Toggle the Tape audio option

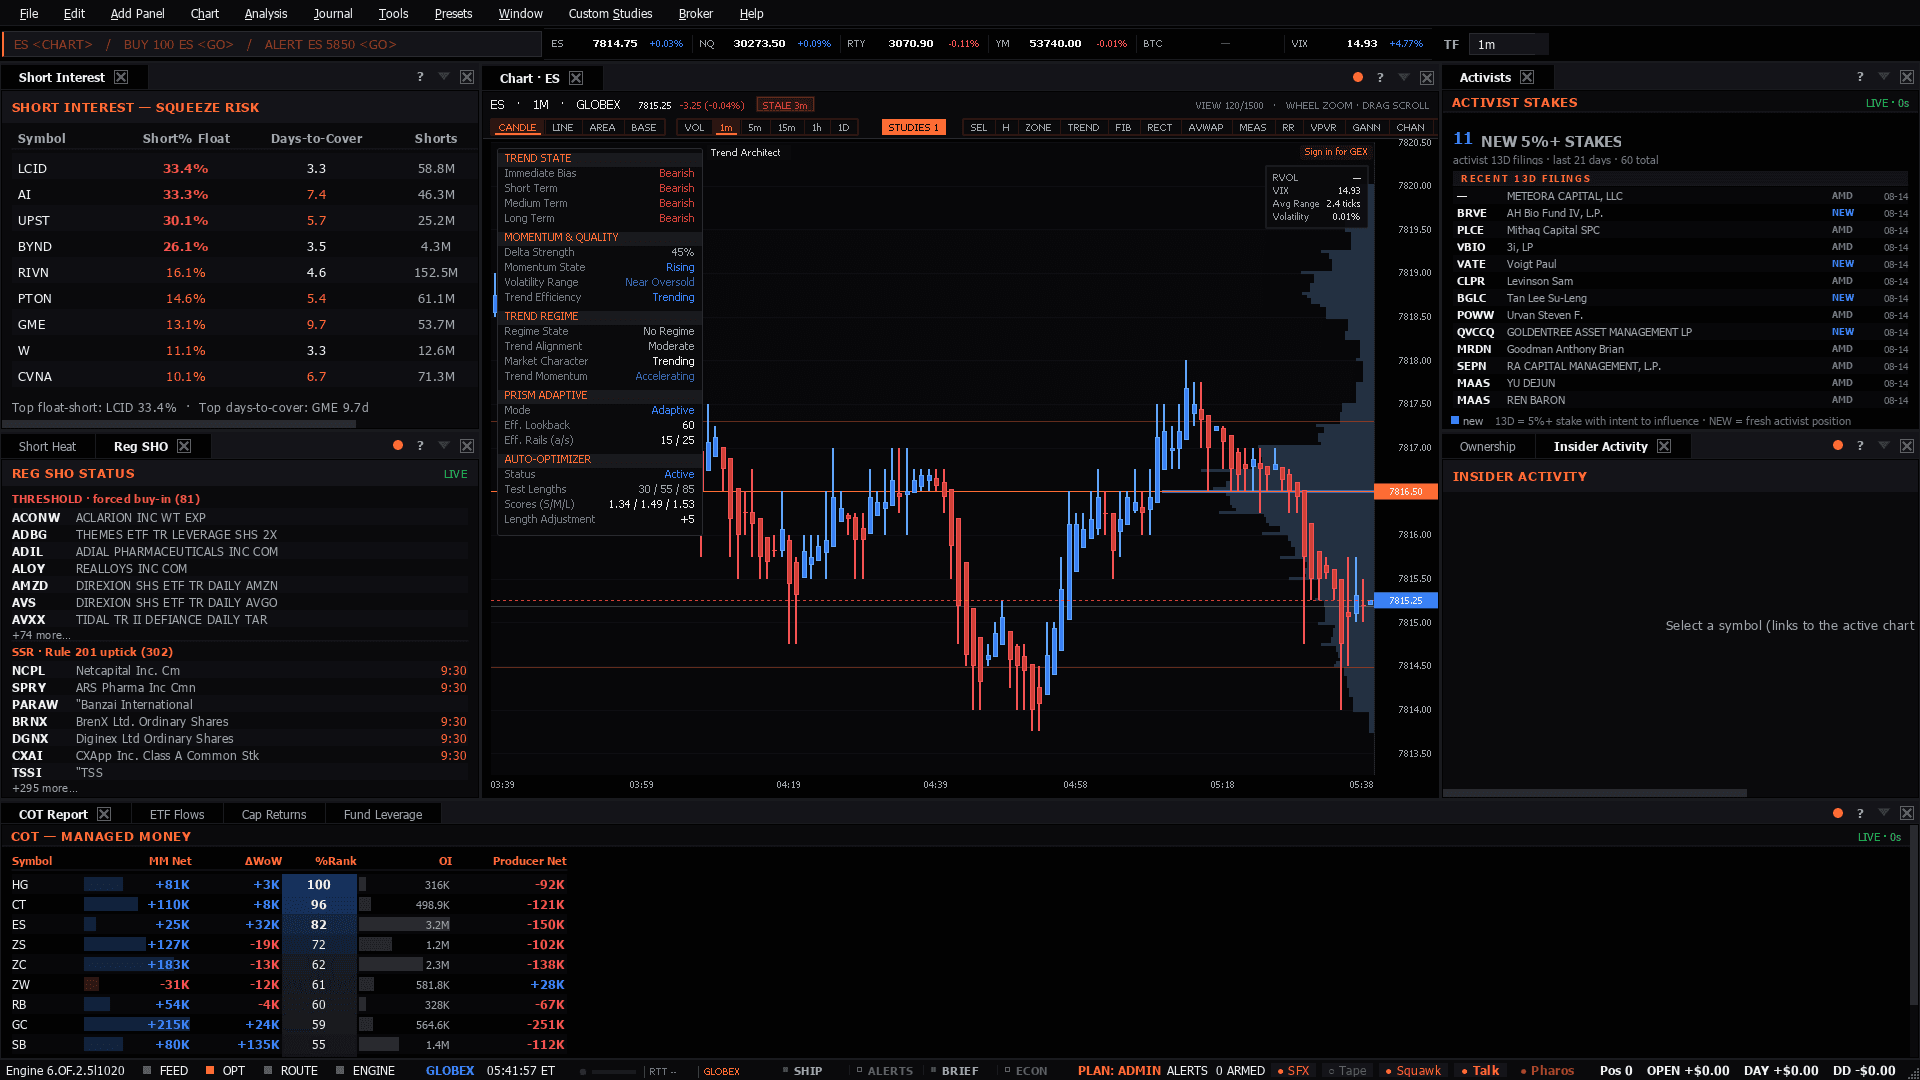(1347, 1070)
